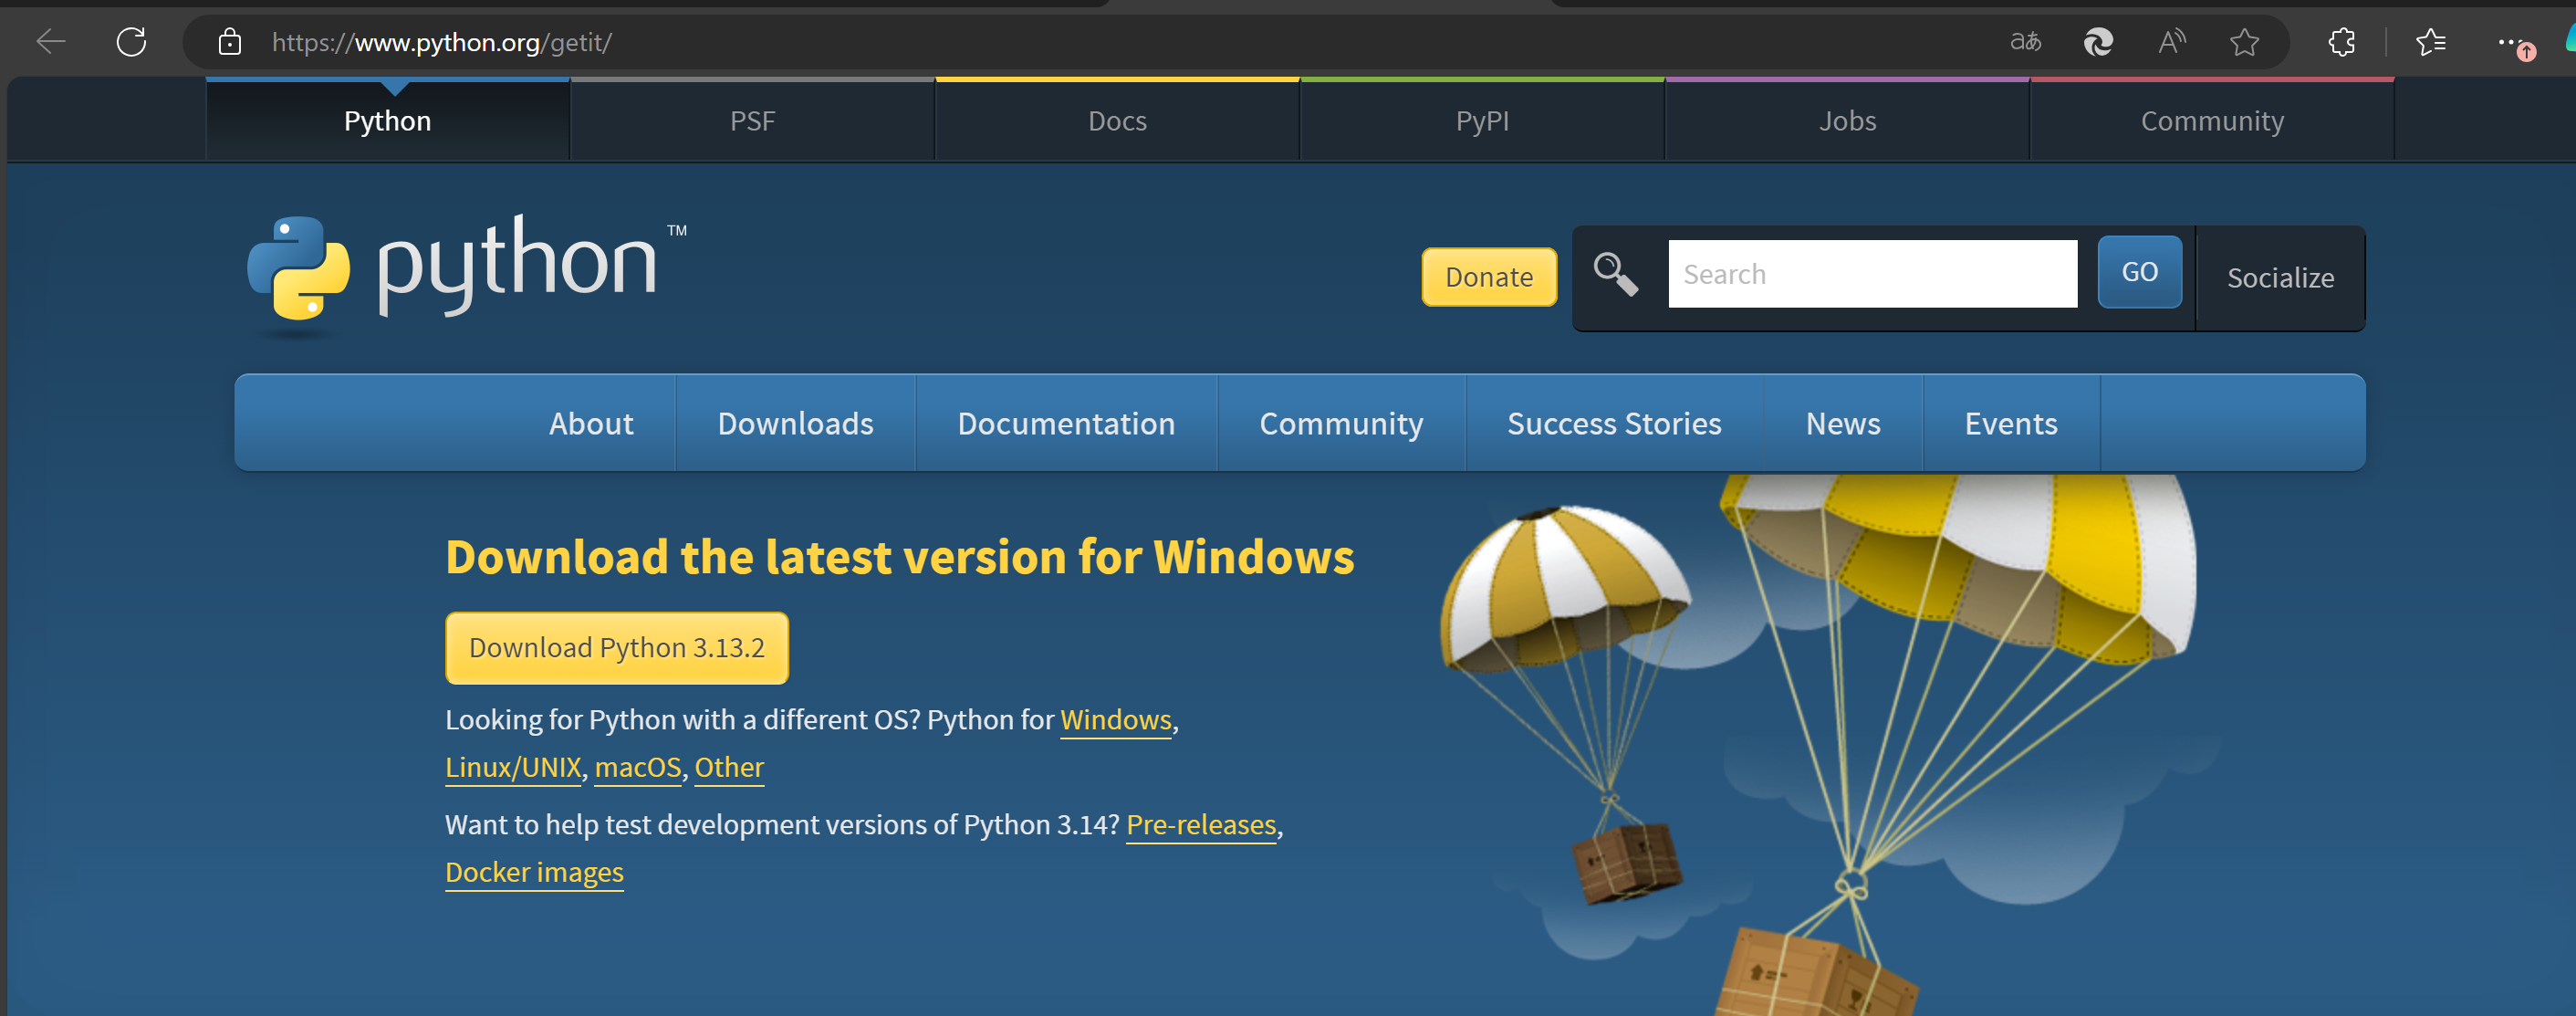Open browser settings and more menu
2576x1016 pixels.
pyautogui.click(x=2509, y=42)
